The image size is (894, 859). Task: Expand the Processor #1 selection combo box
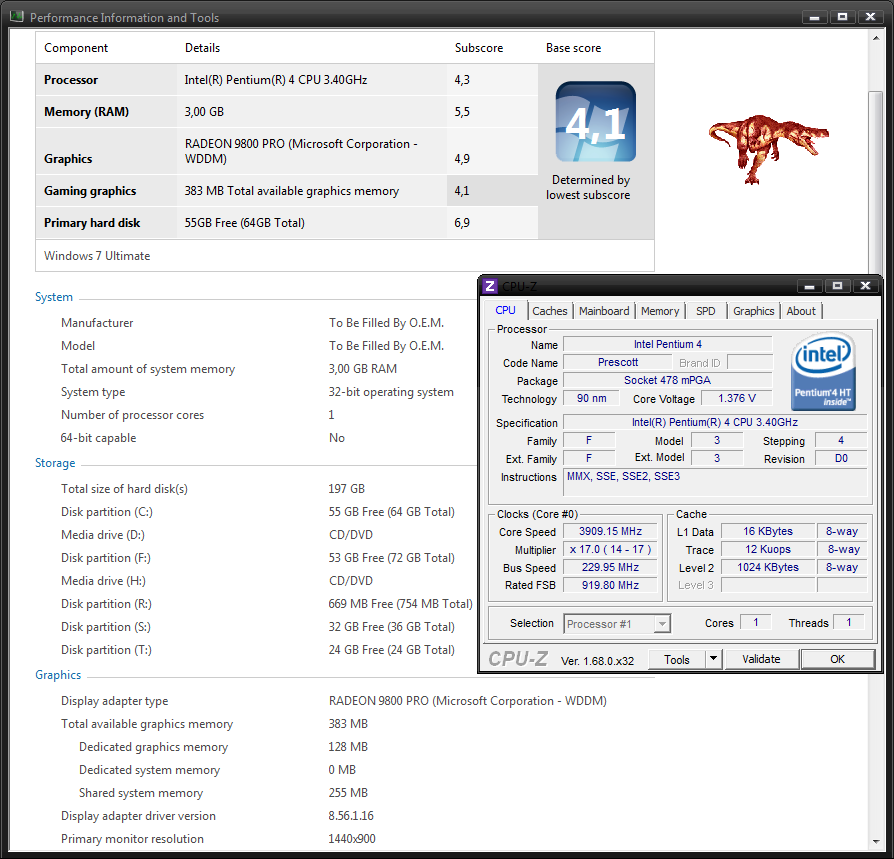(661, 624)
